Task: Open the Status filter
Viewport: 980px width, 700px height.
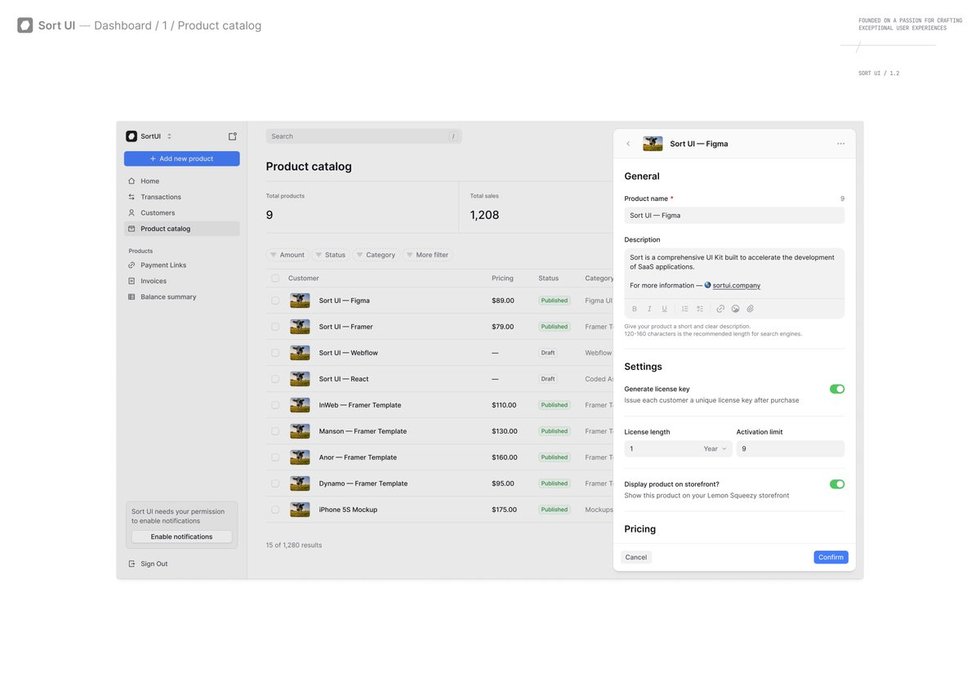Action: 331,255
